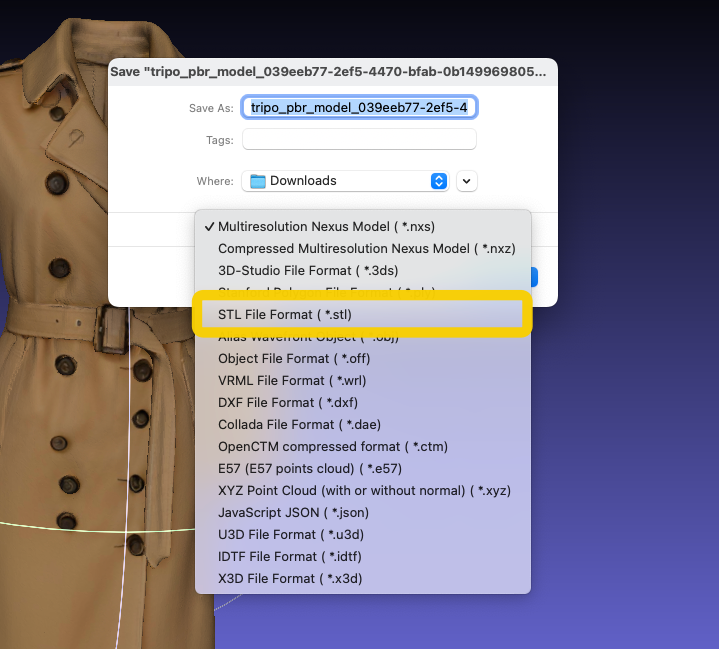Click the Tags input field
Screen dimensions: 719x649
tap(360, 139)
